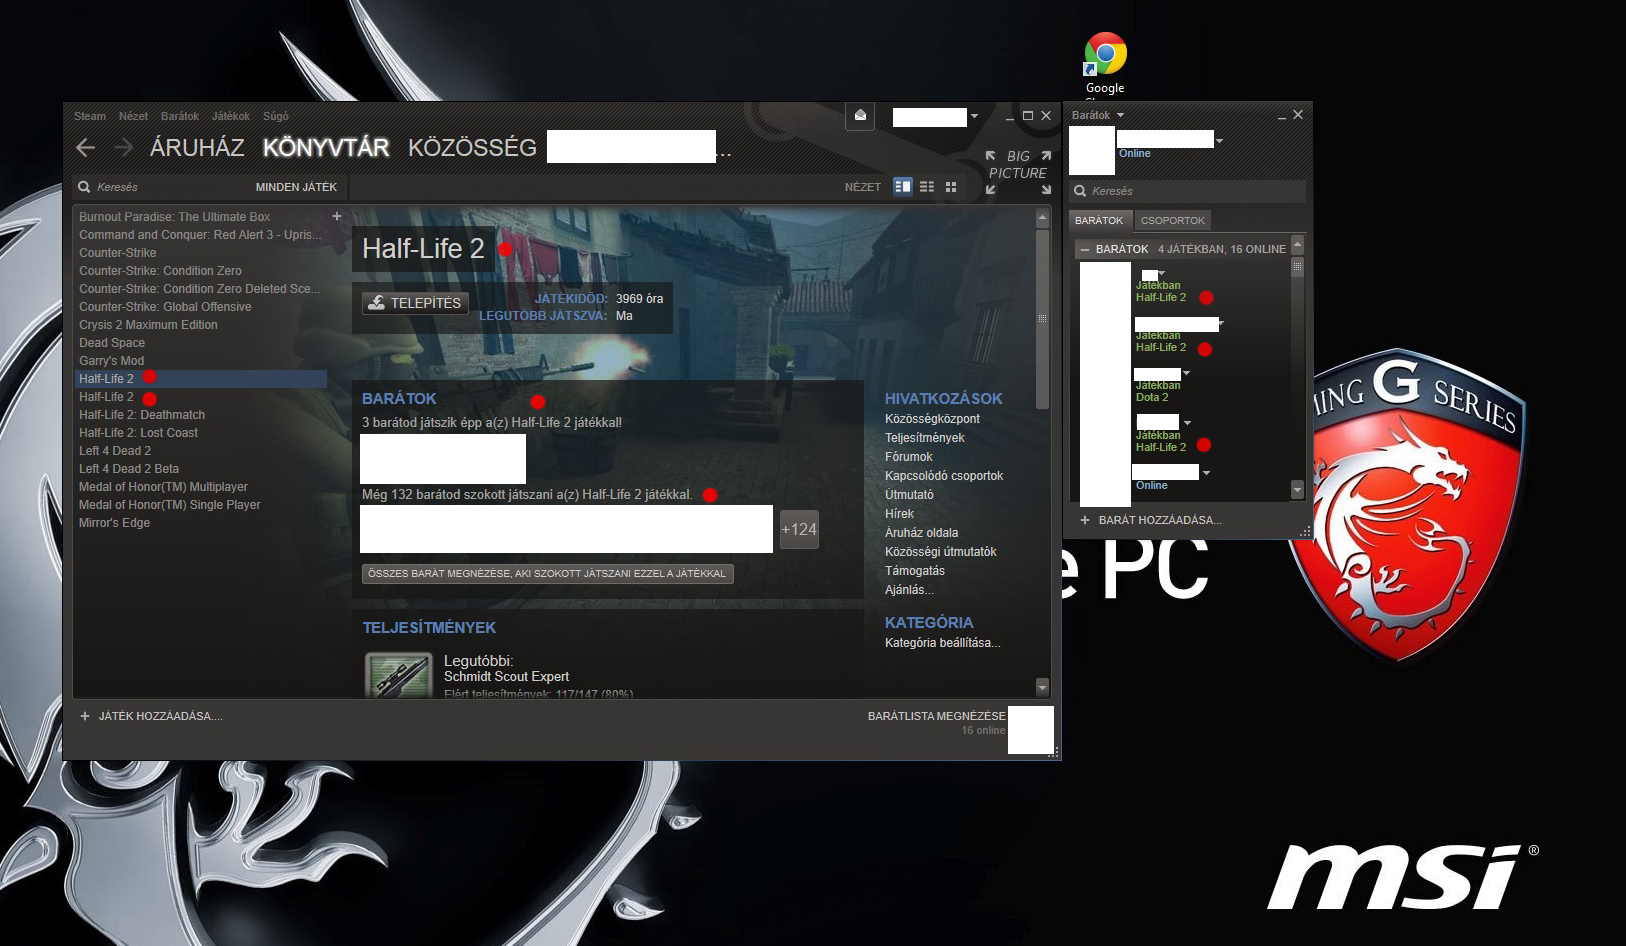Screen dimensions: 1626x946
Task: Open the KÖNYVTÁR library section
Action: pyautogui.click(x=326, y=148)
